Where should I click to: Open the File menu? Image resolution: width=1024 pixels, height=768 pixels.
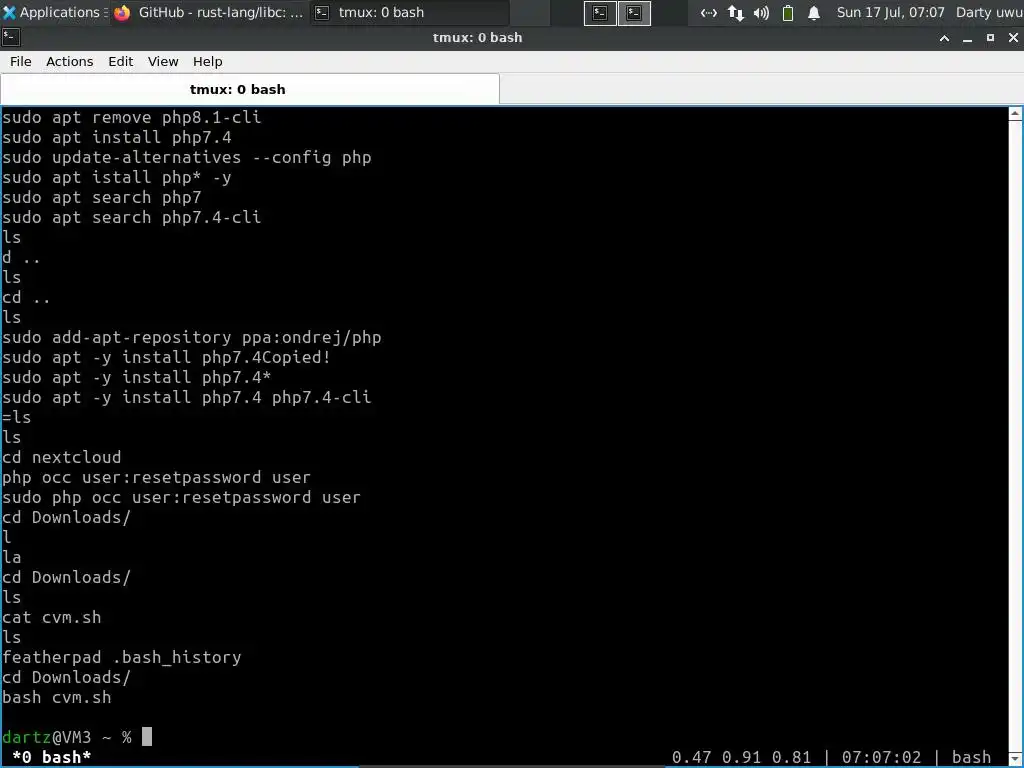click(x=20, y=61)
